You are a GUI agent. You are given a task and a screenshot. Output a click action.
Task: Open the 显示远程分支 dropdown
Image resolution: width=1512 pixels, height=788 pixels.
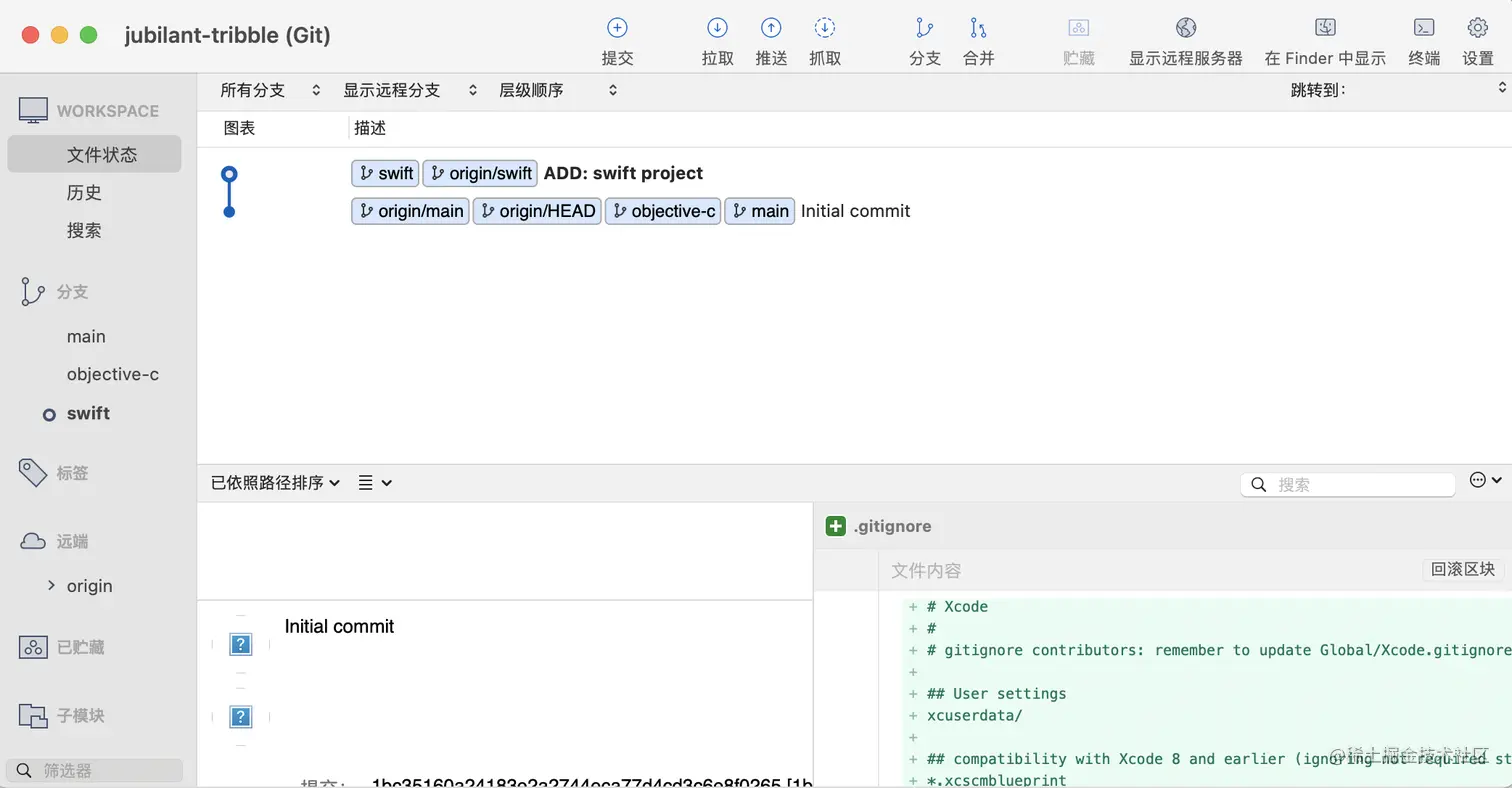pyautogui.click(x=411, y=90)
